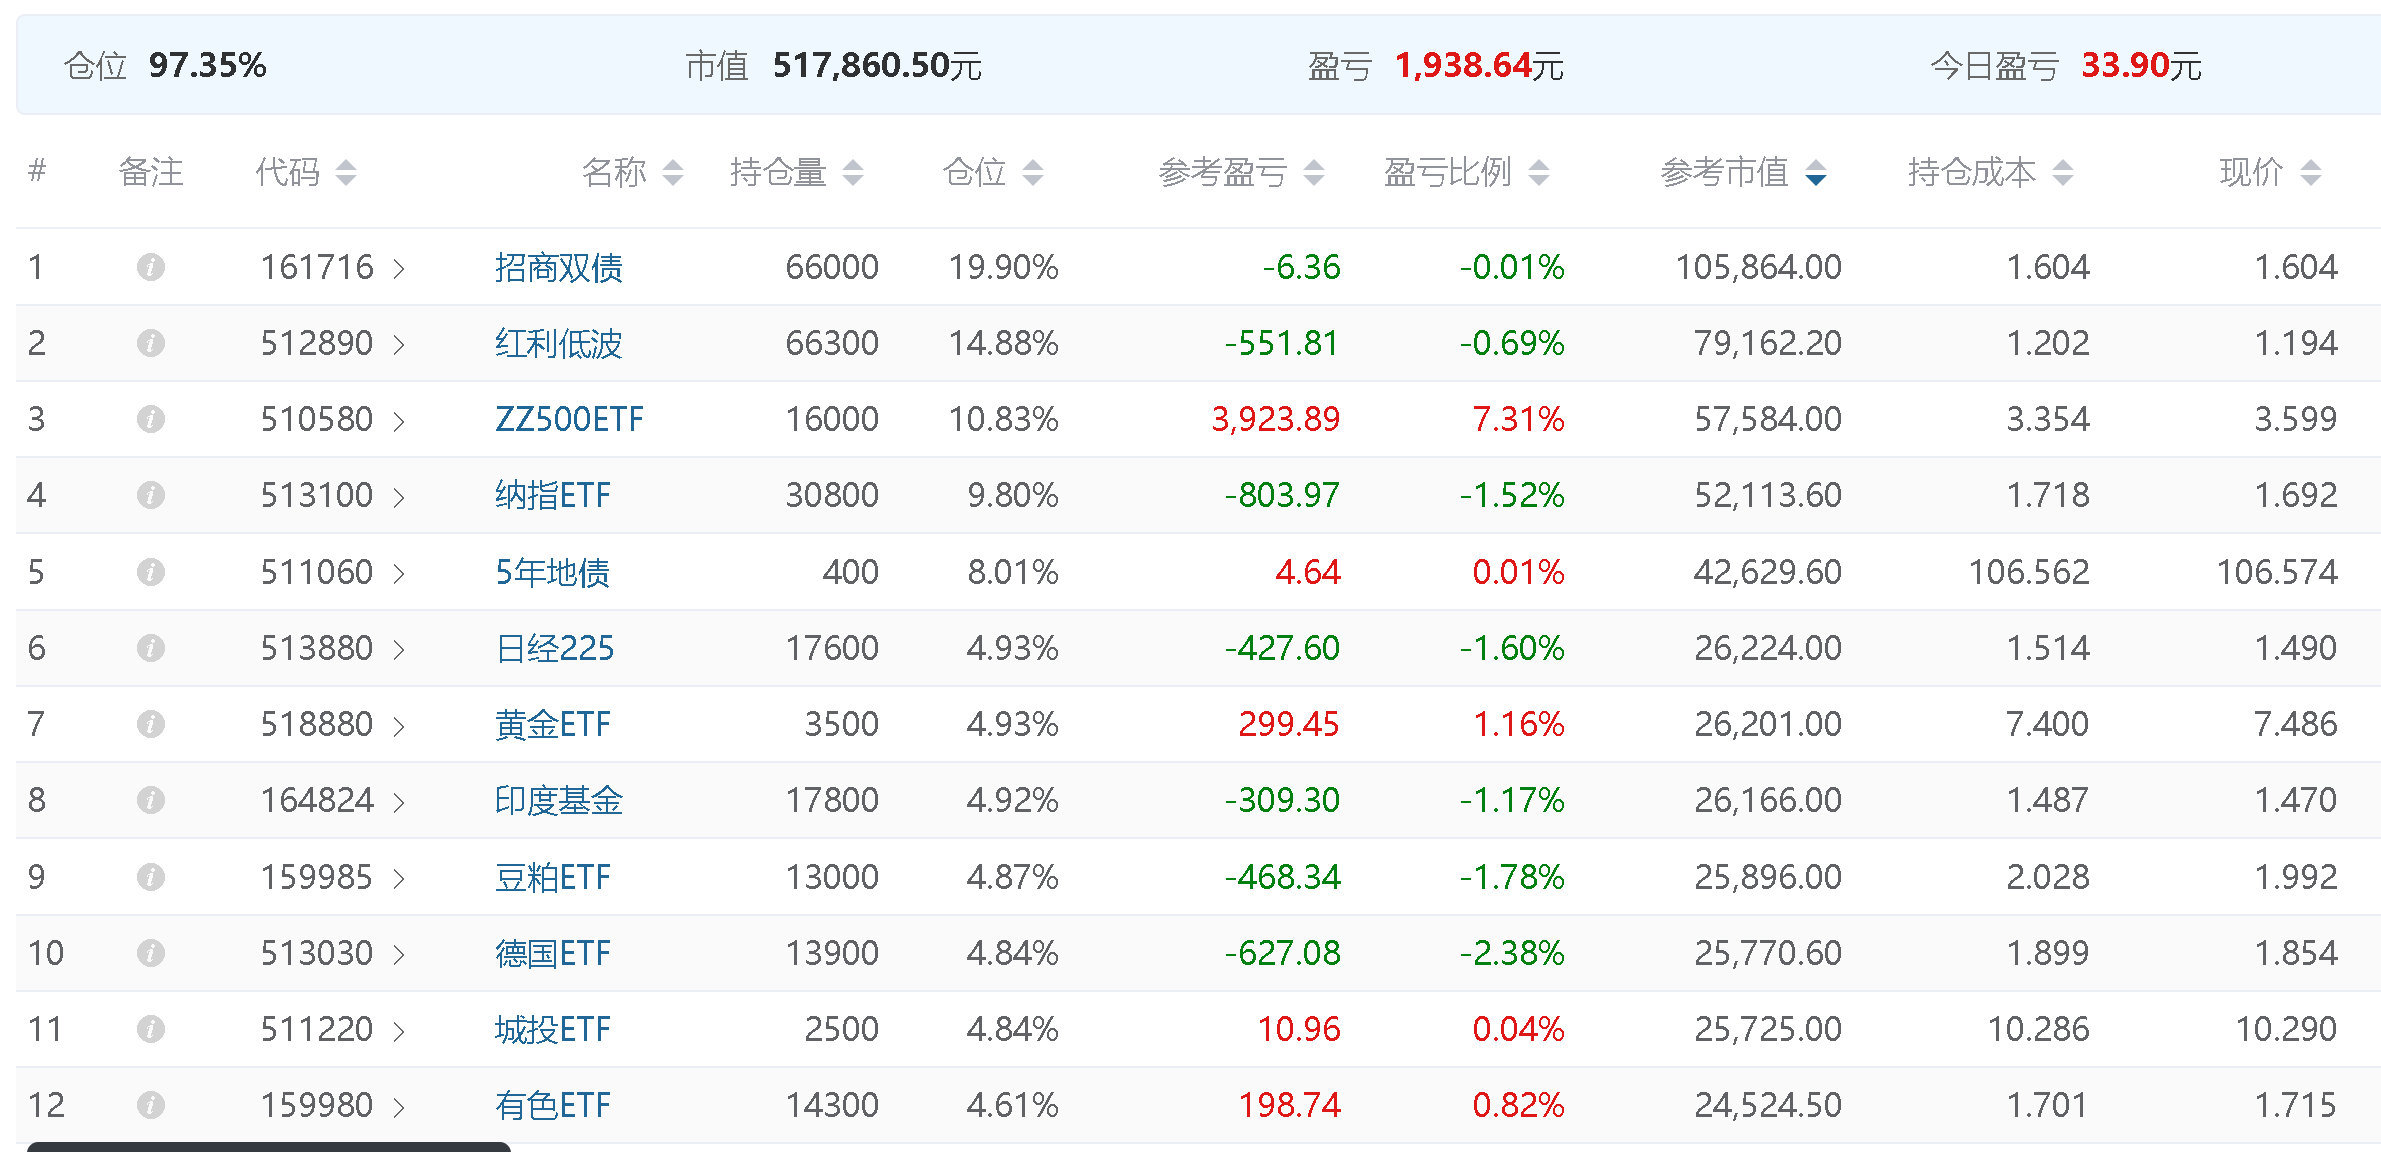Toggle sort on 盈亏比例 column
2381x1152 pixels.
[x=1539, y=173]
